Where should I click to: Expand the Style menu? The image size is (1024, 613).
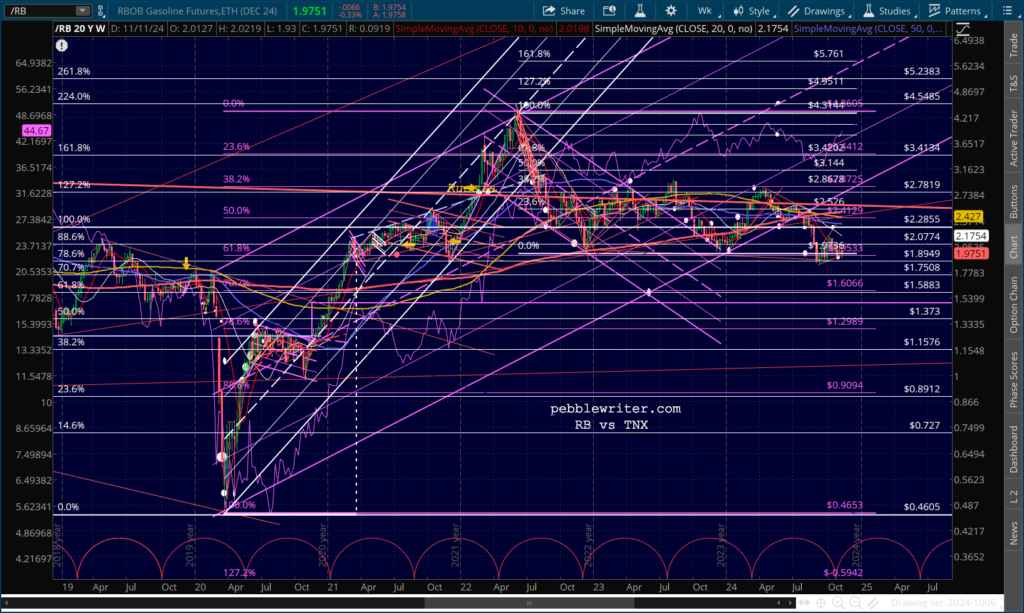752,10
